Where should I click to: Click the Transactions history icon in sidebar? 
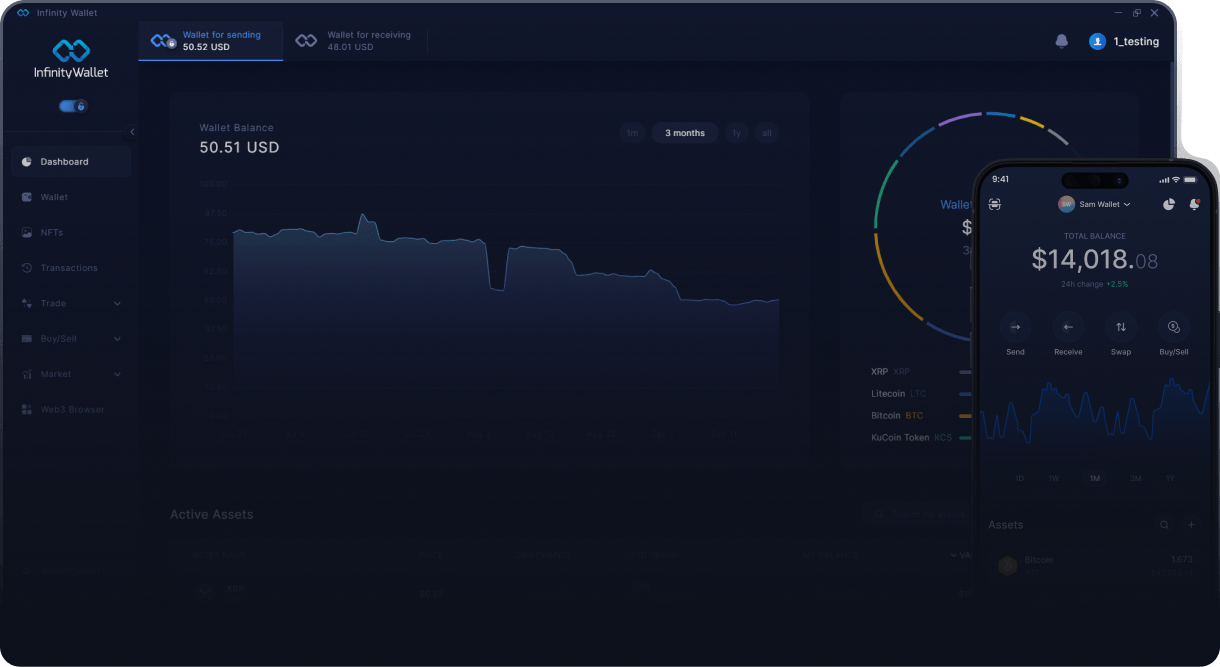coord(27,268)
